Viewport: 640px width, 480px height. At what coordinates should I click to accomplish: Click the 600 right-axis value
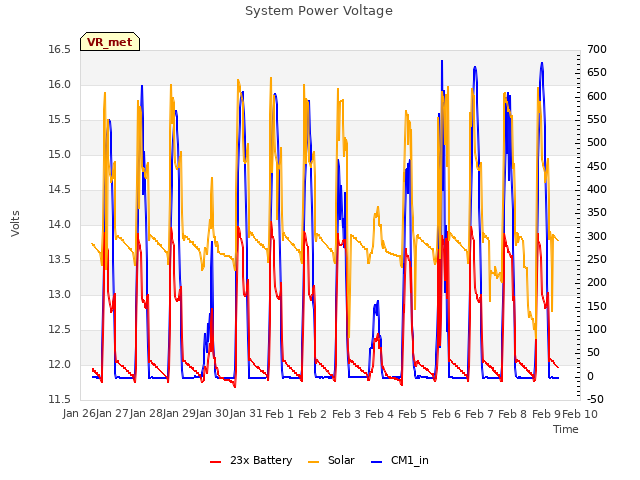click(597, 96)
